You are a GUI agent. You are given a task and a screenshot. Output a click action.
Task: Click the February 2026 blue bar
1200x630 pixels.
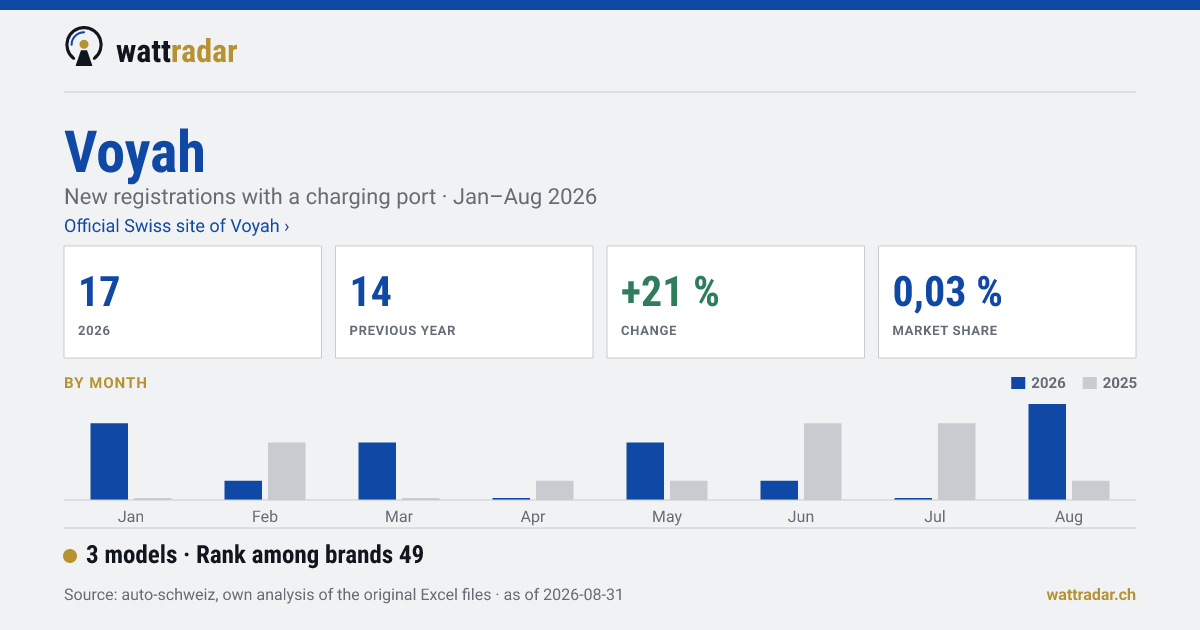point(243,490)
